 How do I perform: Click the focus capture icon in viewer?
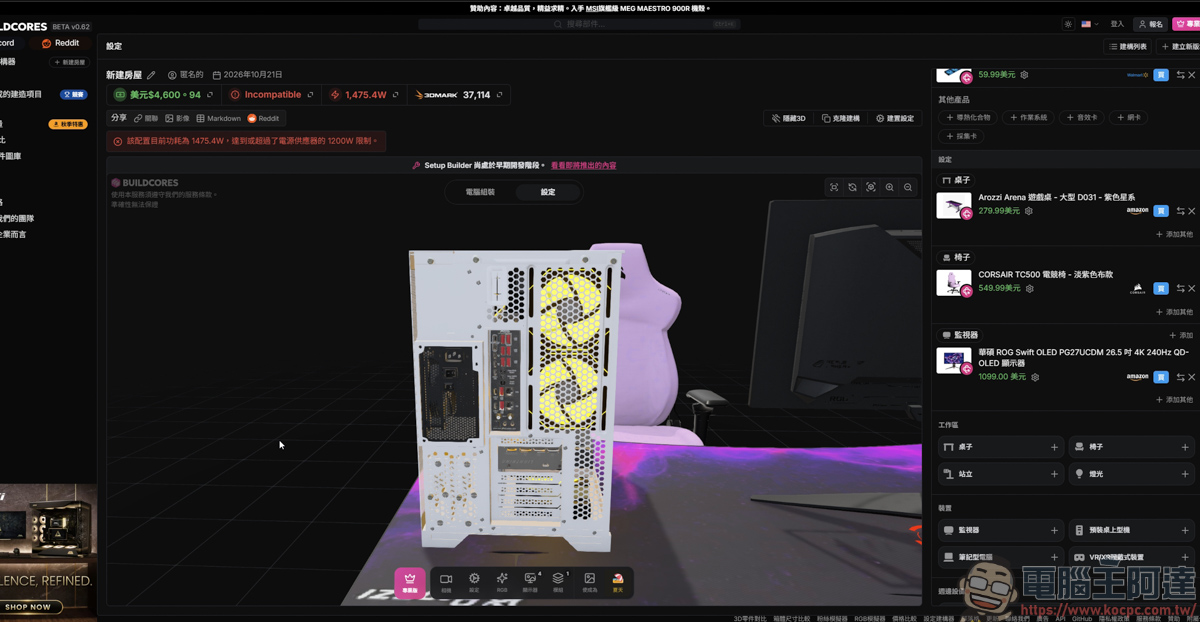pyautogui.click(x=871, y=187)
